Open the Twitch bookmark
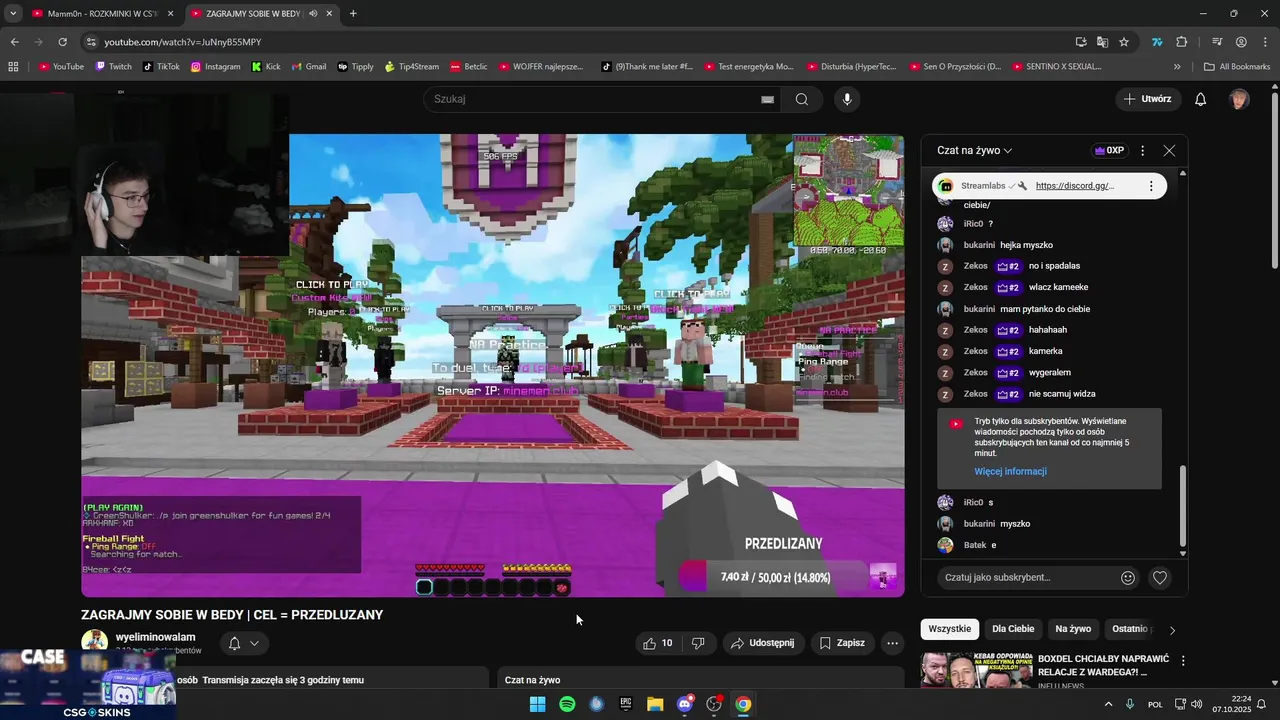The height and width of the screenshot is (720, 1280). pyautogui.click(x=113, y=67)
